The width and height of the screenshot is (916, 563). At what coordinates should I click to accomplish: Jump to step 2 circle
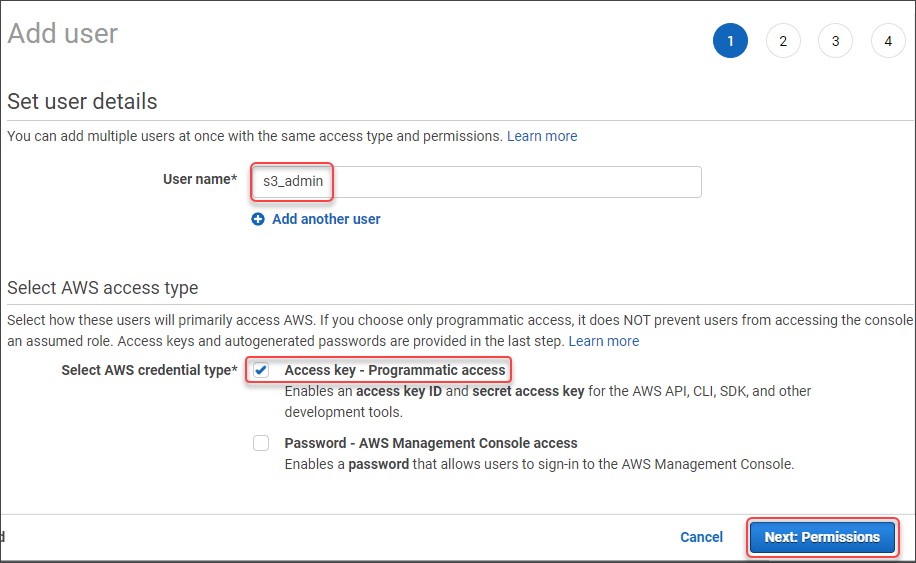point(783,41)
